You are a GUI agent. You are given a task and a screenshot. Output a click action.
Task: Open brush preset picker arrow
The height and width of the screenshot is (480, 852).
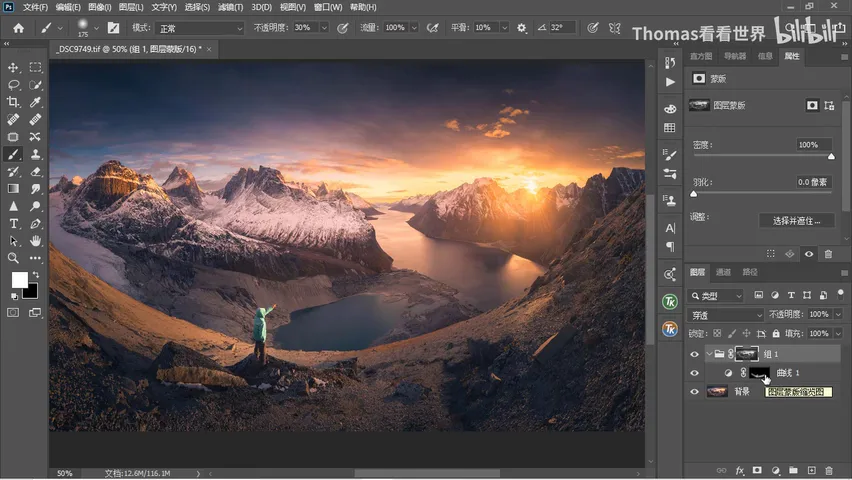[x=96, y=28]
